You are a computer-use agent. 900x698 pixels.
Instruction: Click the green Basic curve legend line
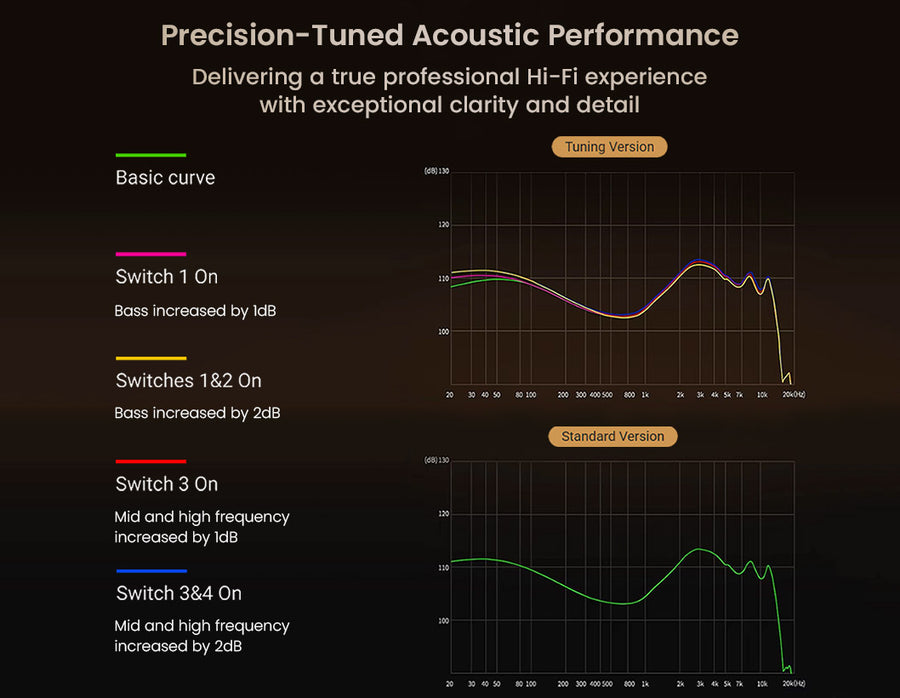point(151,155)
